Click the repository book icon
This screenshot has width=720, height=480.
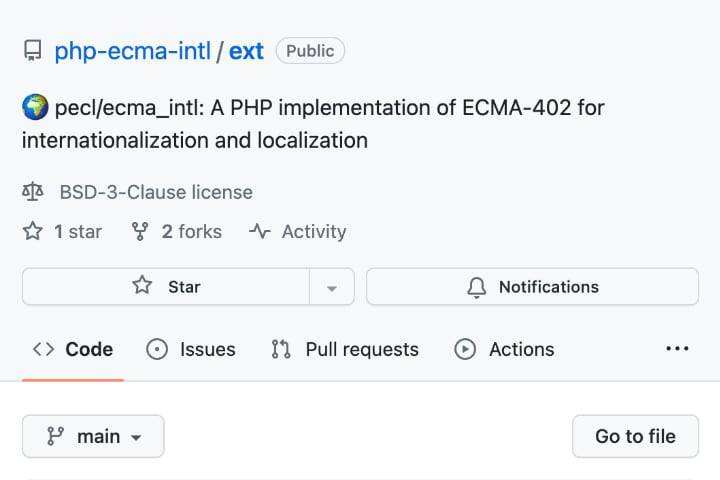[x=33, y=50]
